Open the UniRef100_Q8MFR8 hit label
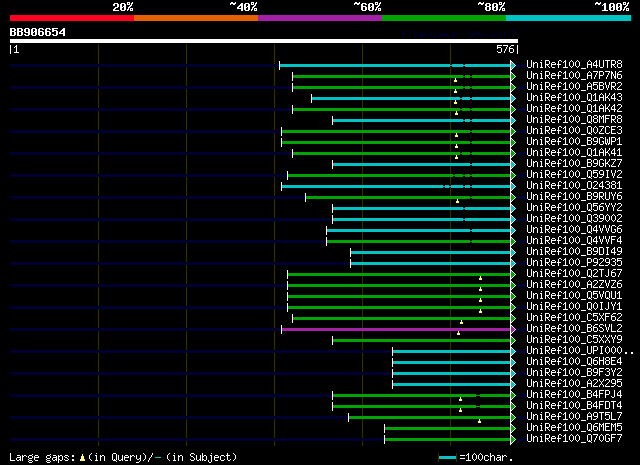Screen dimensions: 640x465 click(574, 120)
